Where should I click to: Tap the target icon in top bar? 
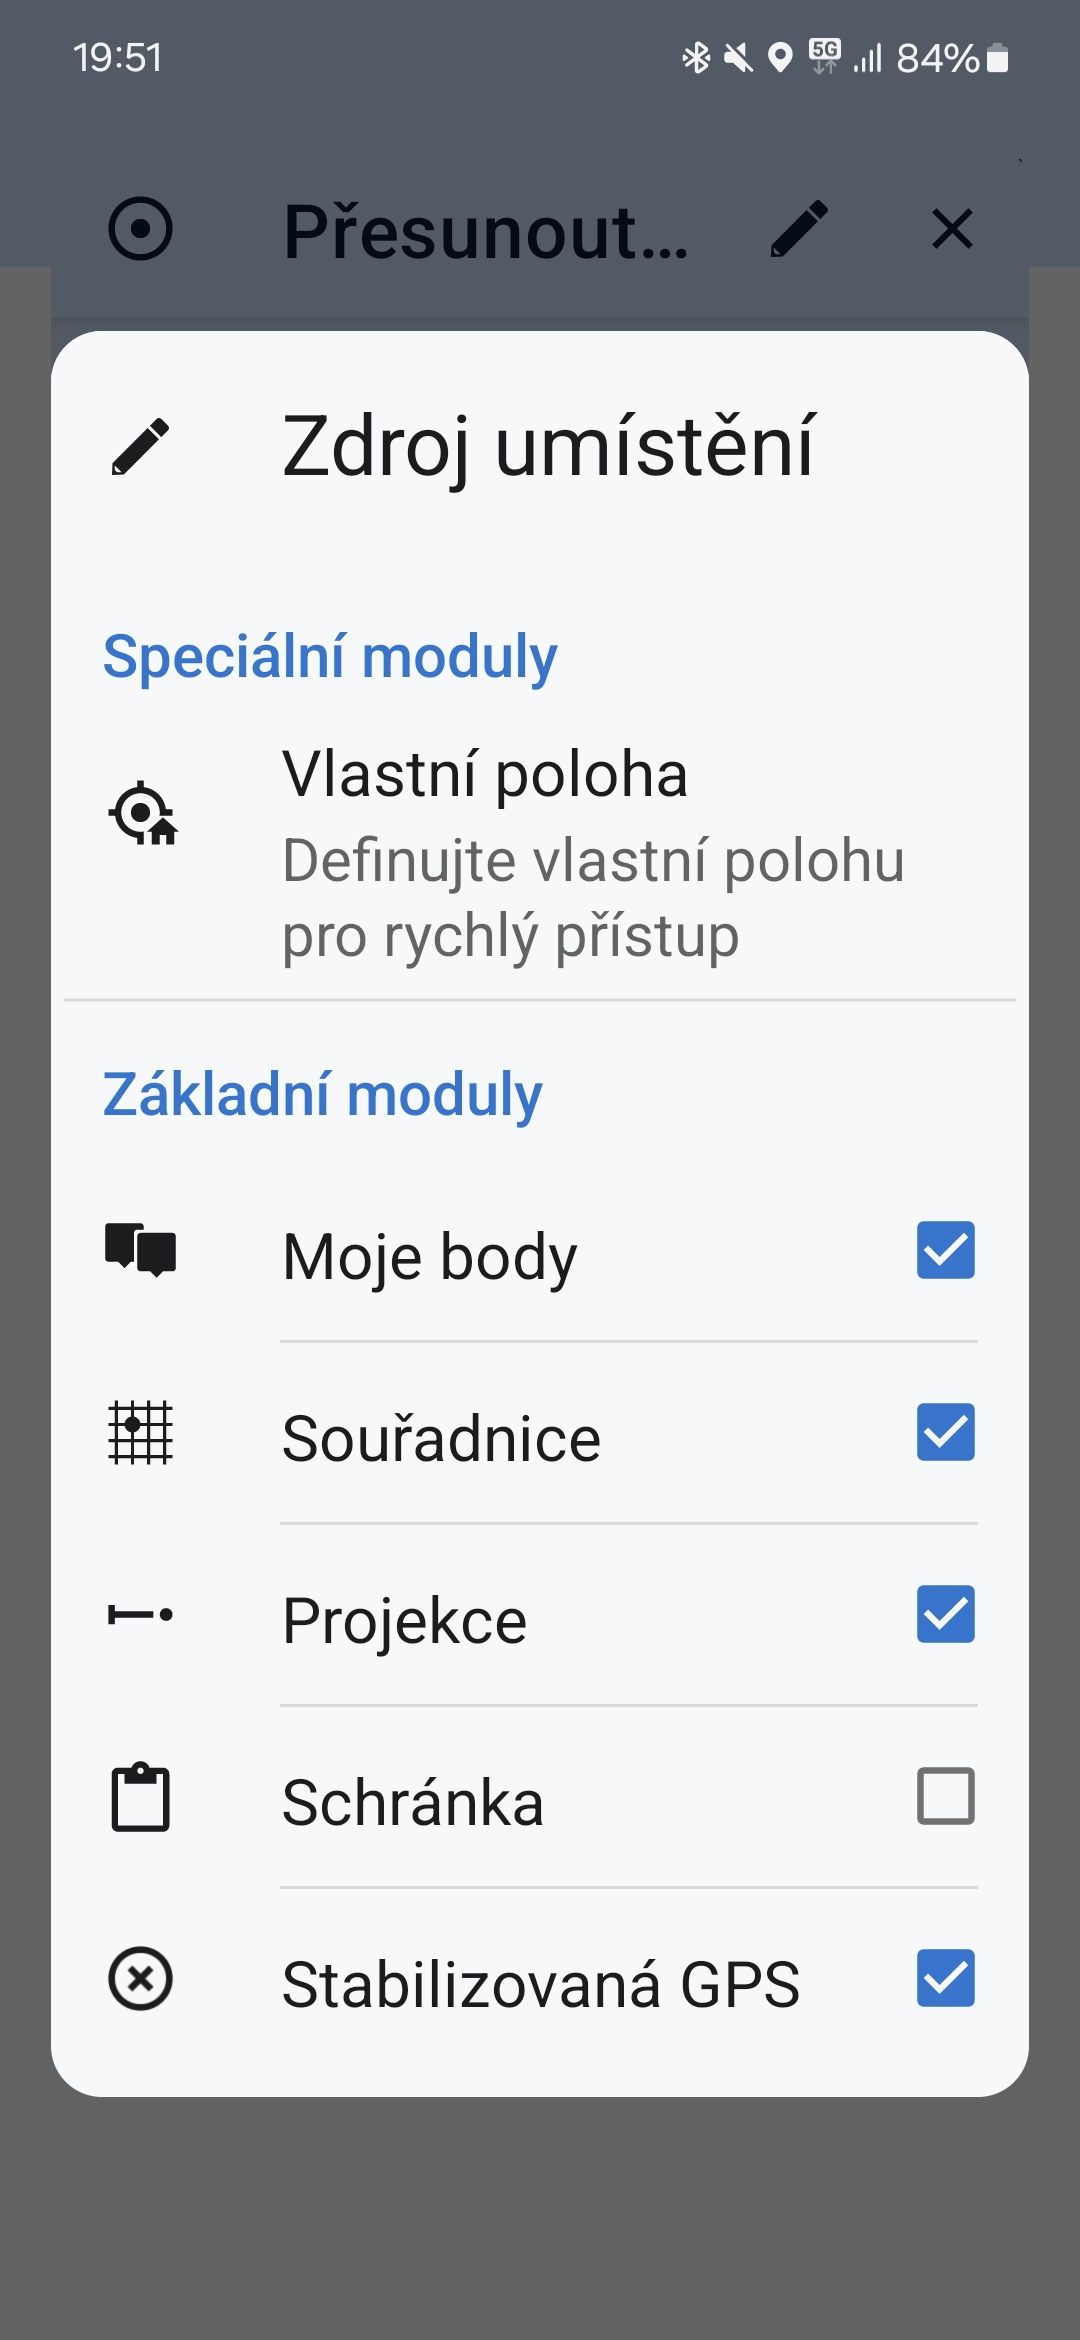(x=140, y=229)
